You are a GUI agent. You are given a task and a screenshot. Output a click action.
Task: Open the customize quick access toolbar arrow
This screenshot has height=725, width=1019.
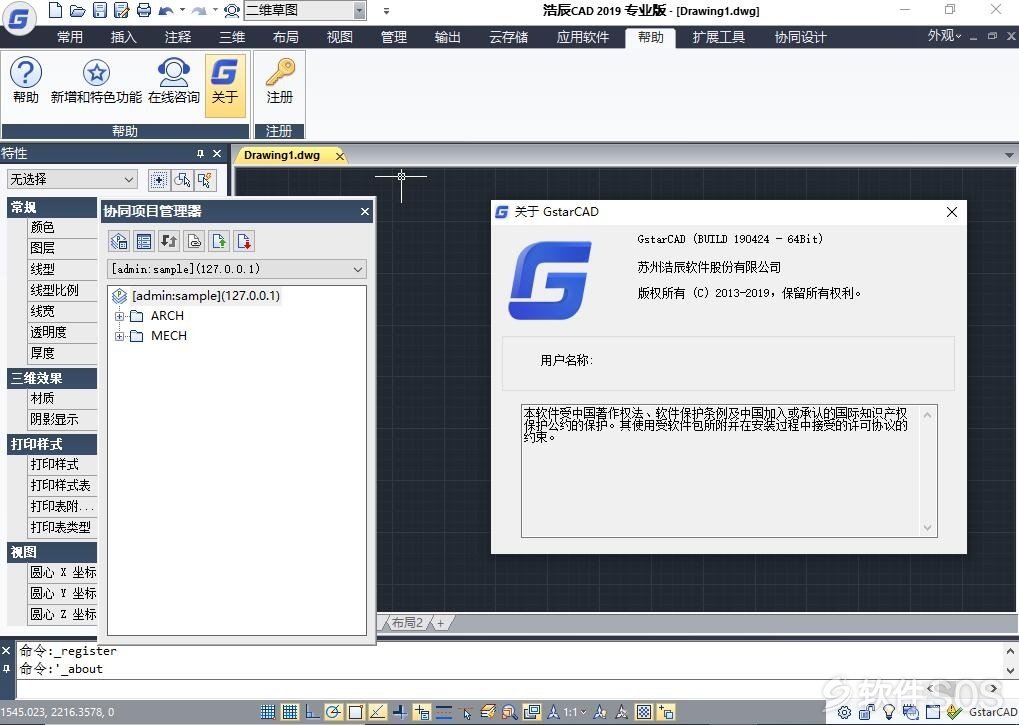coord(386,10)
